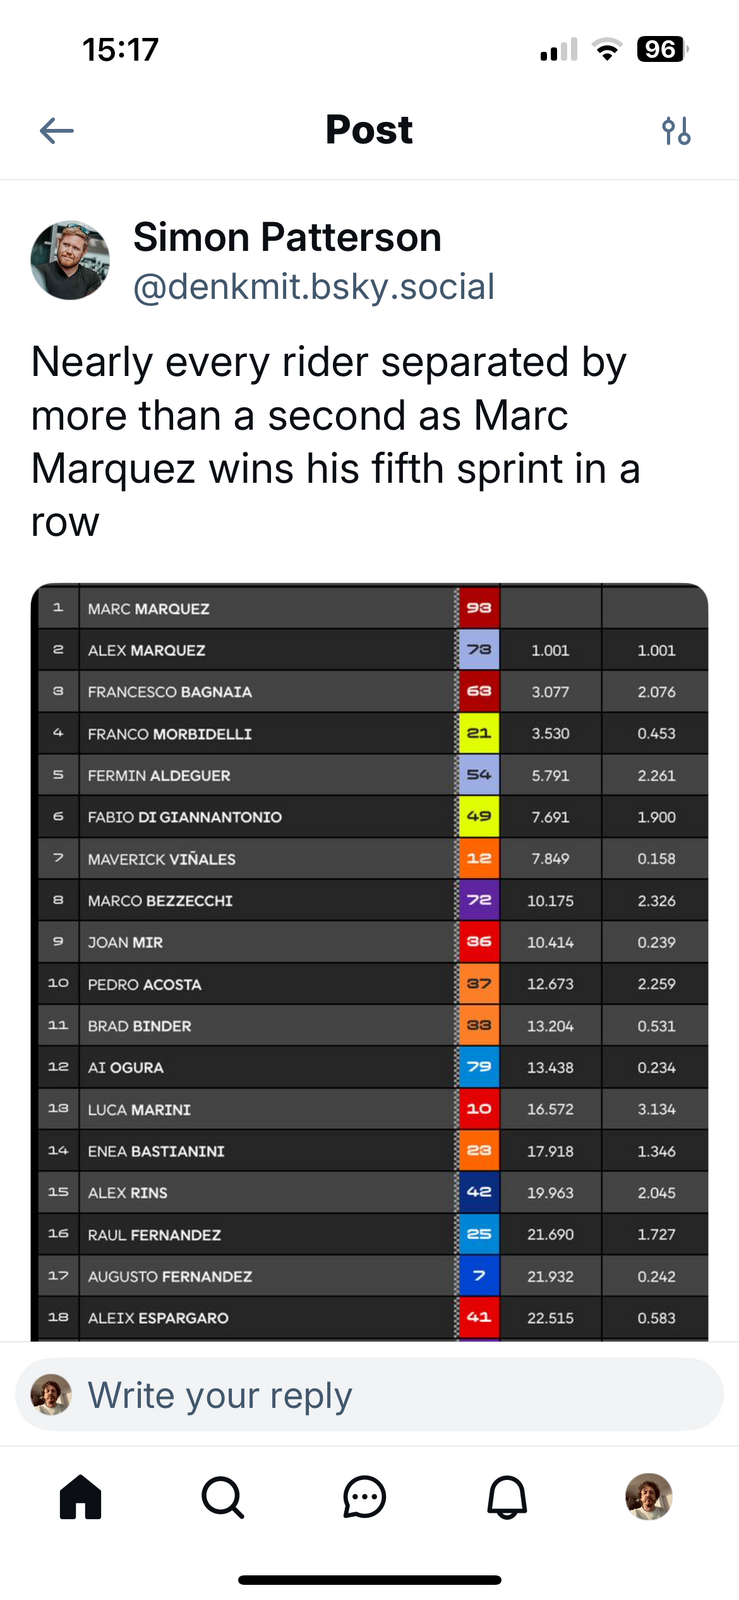This screenshot has width=739, height=1600.
Task: Open the race results image
Action: (x=369, y=960)
